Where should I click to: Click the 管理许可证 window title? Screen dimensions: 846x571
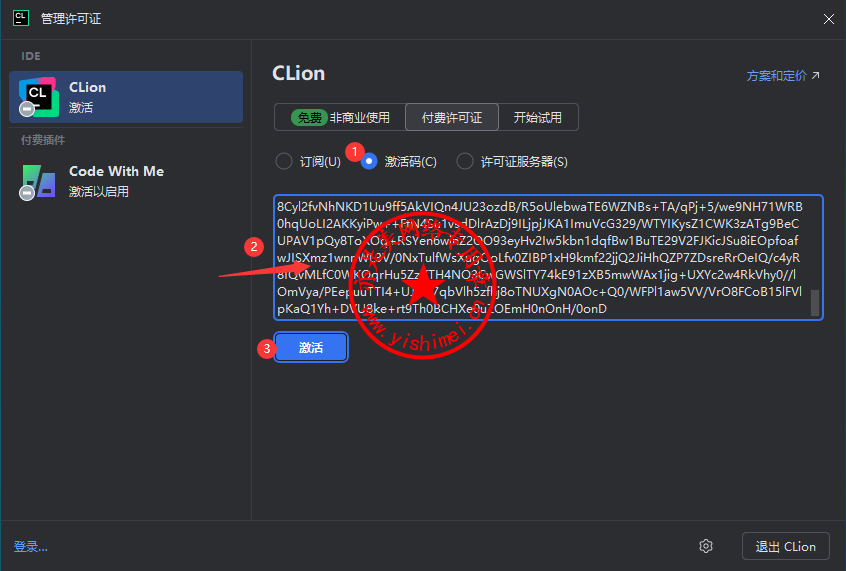point(71,19)
